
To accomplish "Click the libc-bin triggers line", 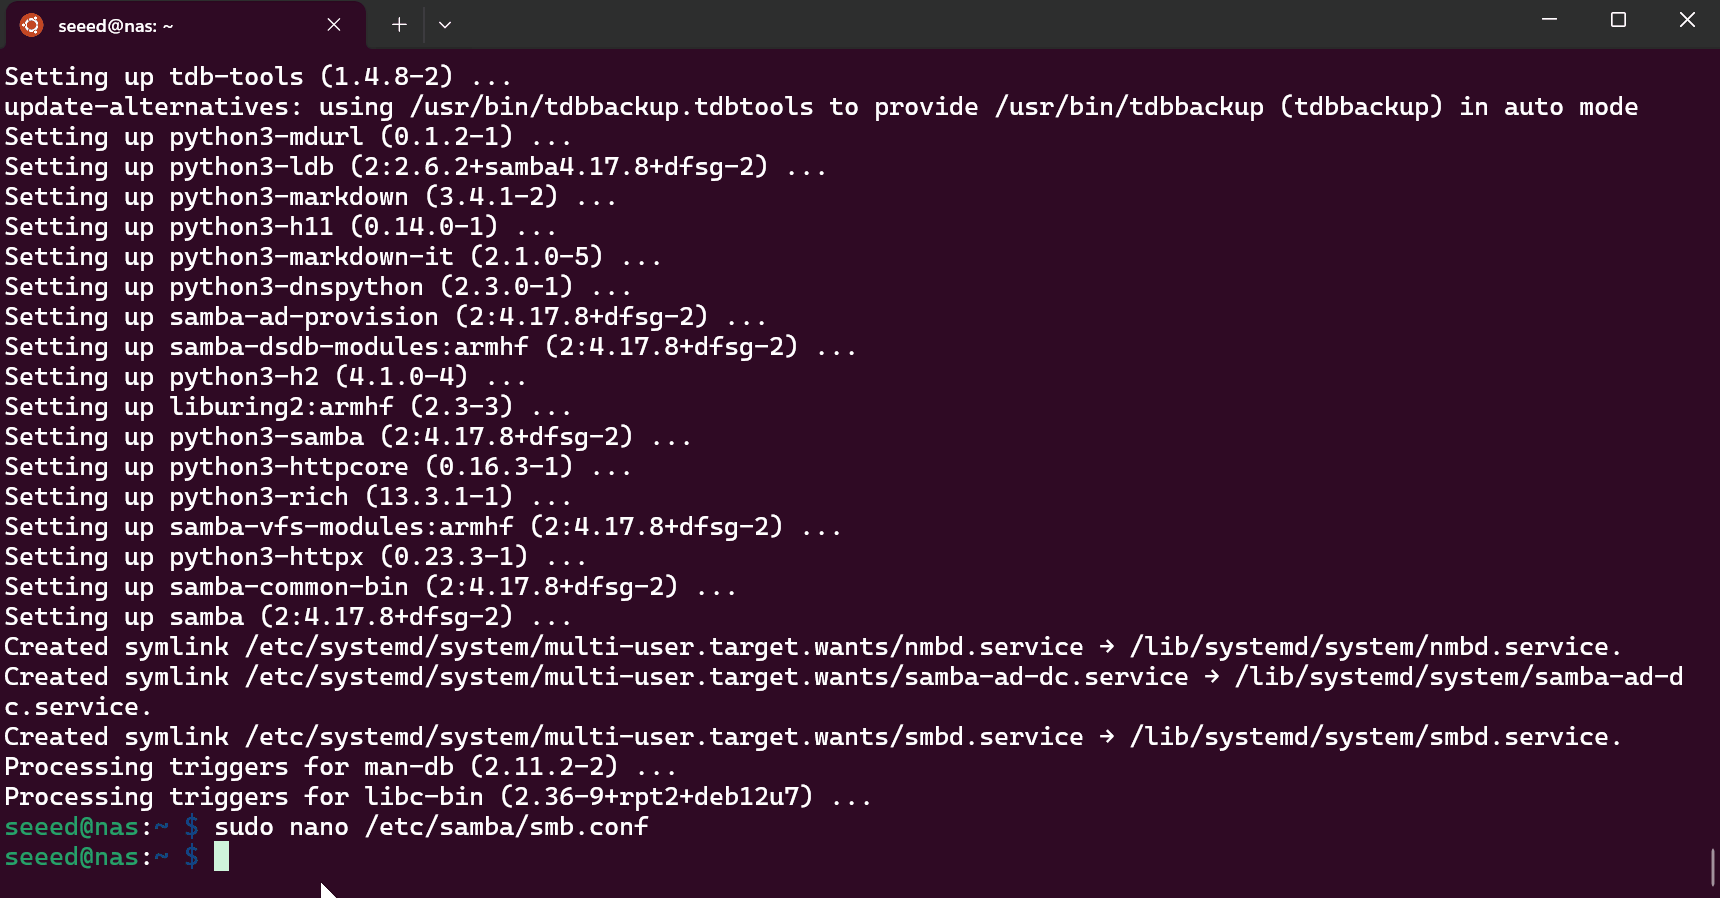I will click(x=437, y=797).
